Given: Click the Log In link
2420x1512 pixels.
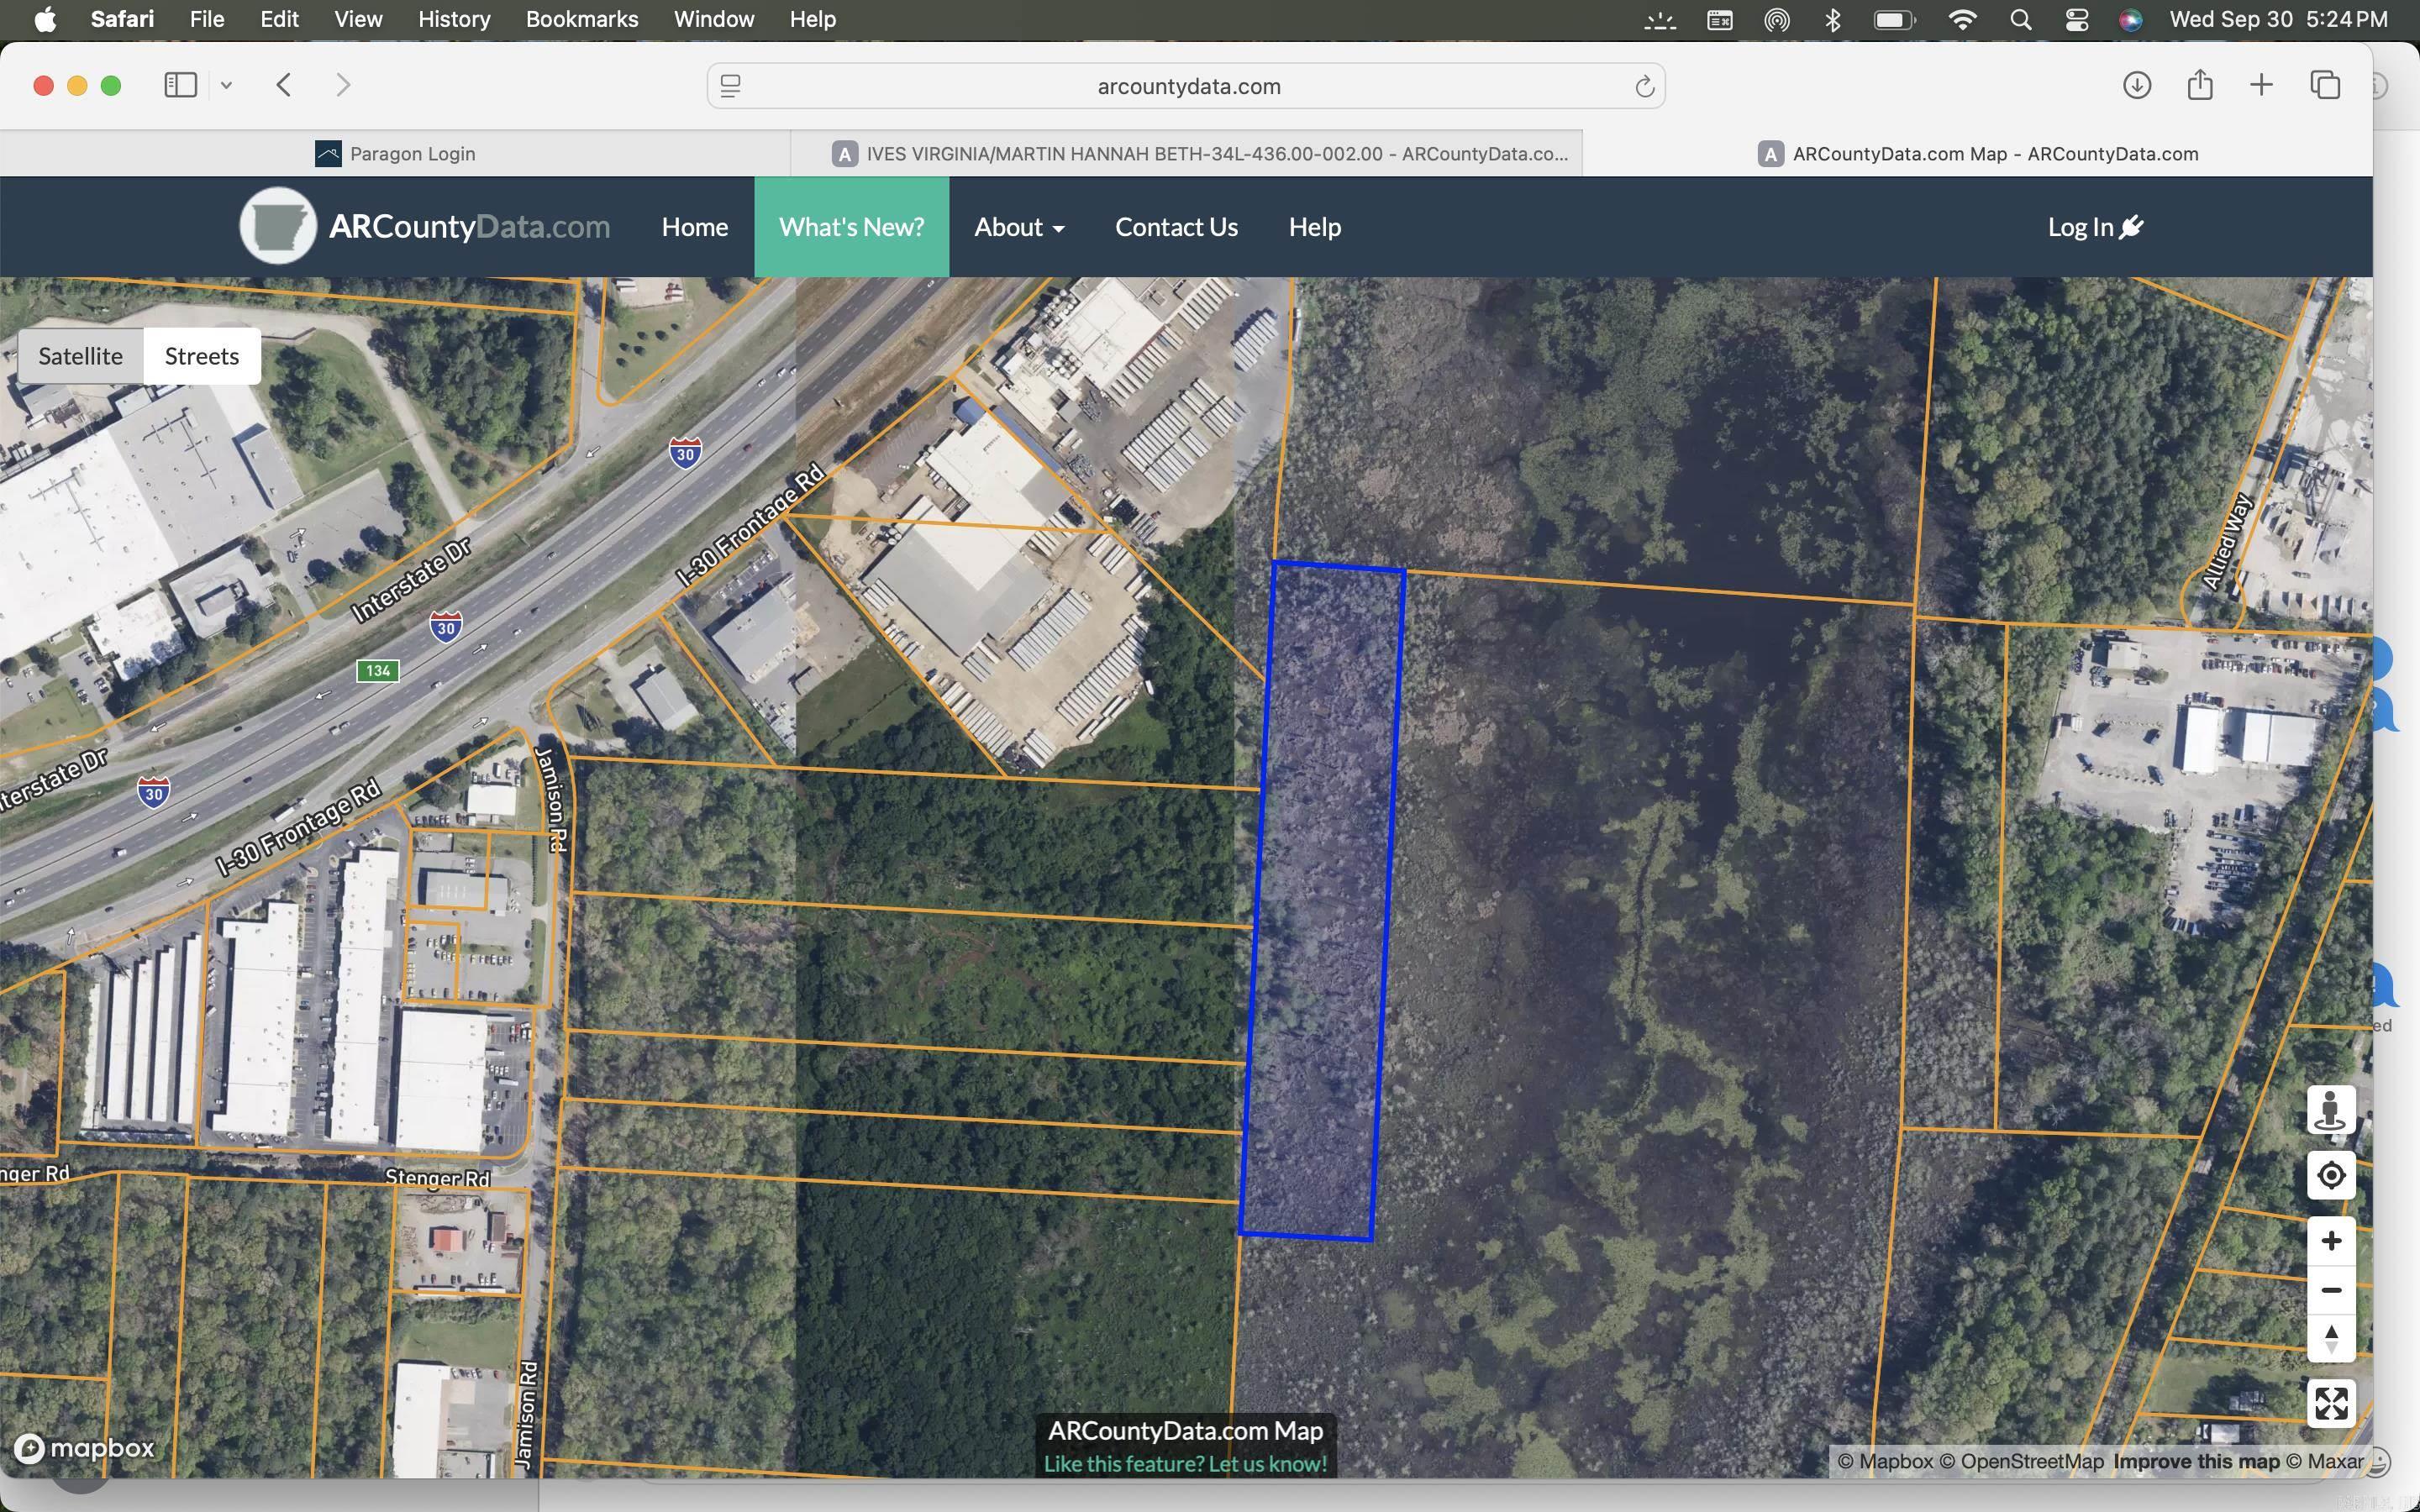Looking at the screenshot, I should click(x=2094, y=227).
